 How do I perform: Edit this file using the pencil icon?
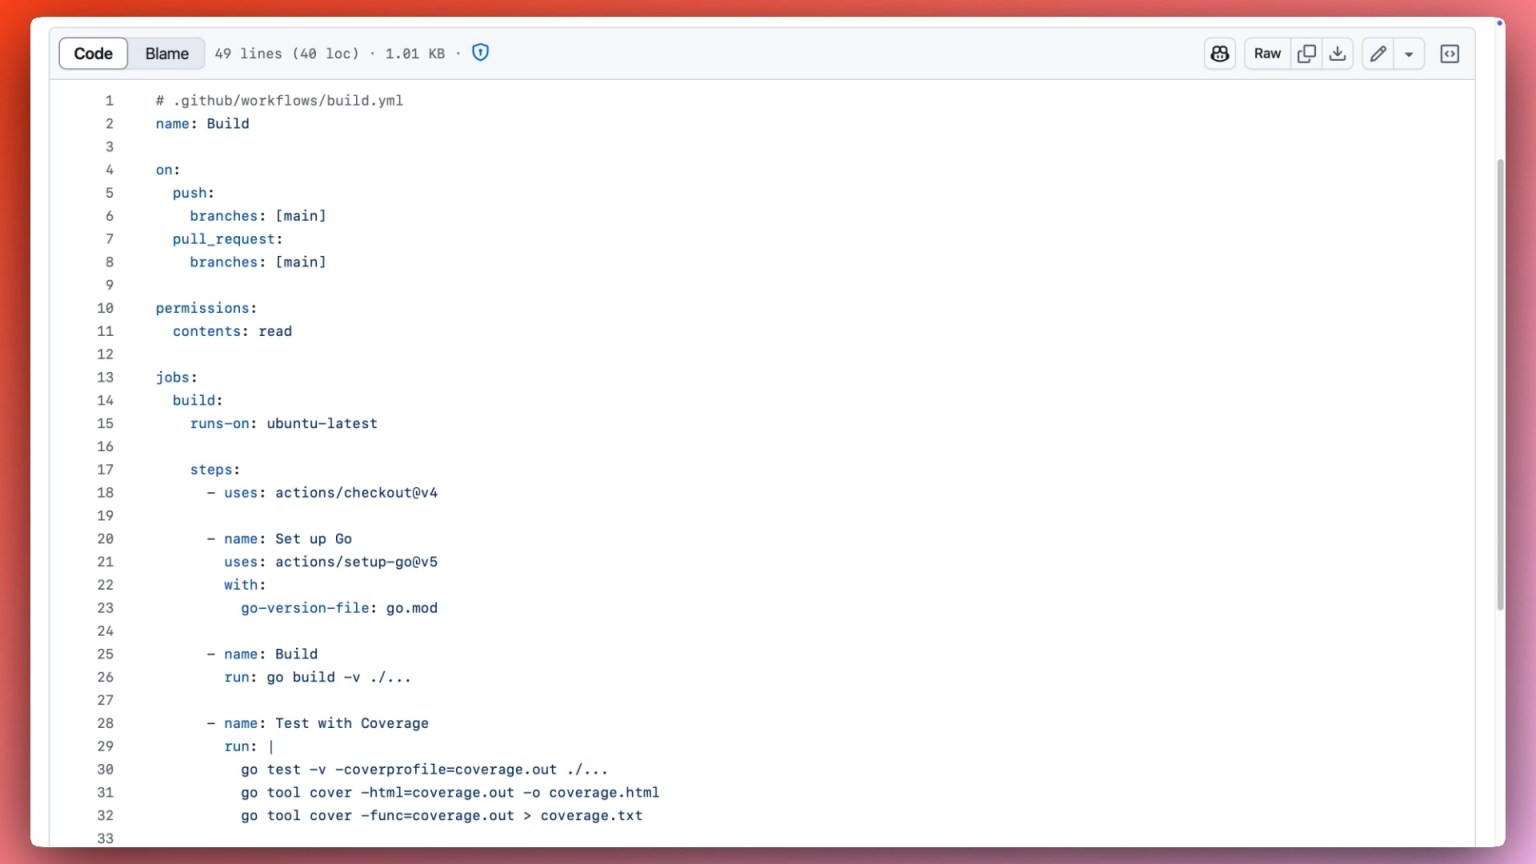(1377, 53)
